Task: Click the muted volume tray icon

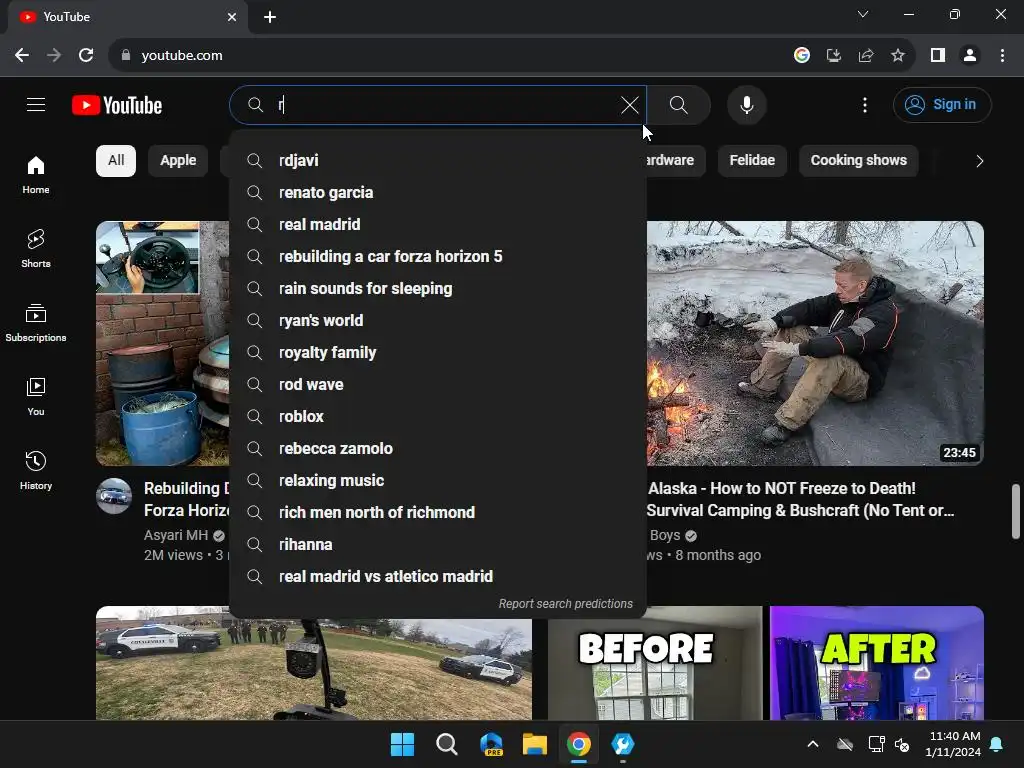Action: [x=903, y=744]
